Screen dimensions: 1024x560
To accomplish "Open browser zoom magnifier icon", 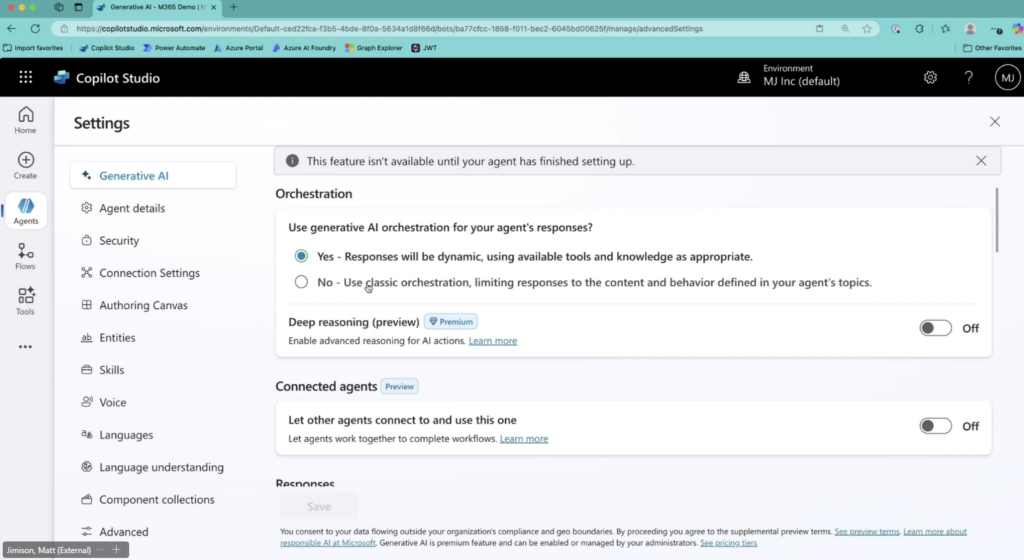I will pos(845,29).
